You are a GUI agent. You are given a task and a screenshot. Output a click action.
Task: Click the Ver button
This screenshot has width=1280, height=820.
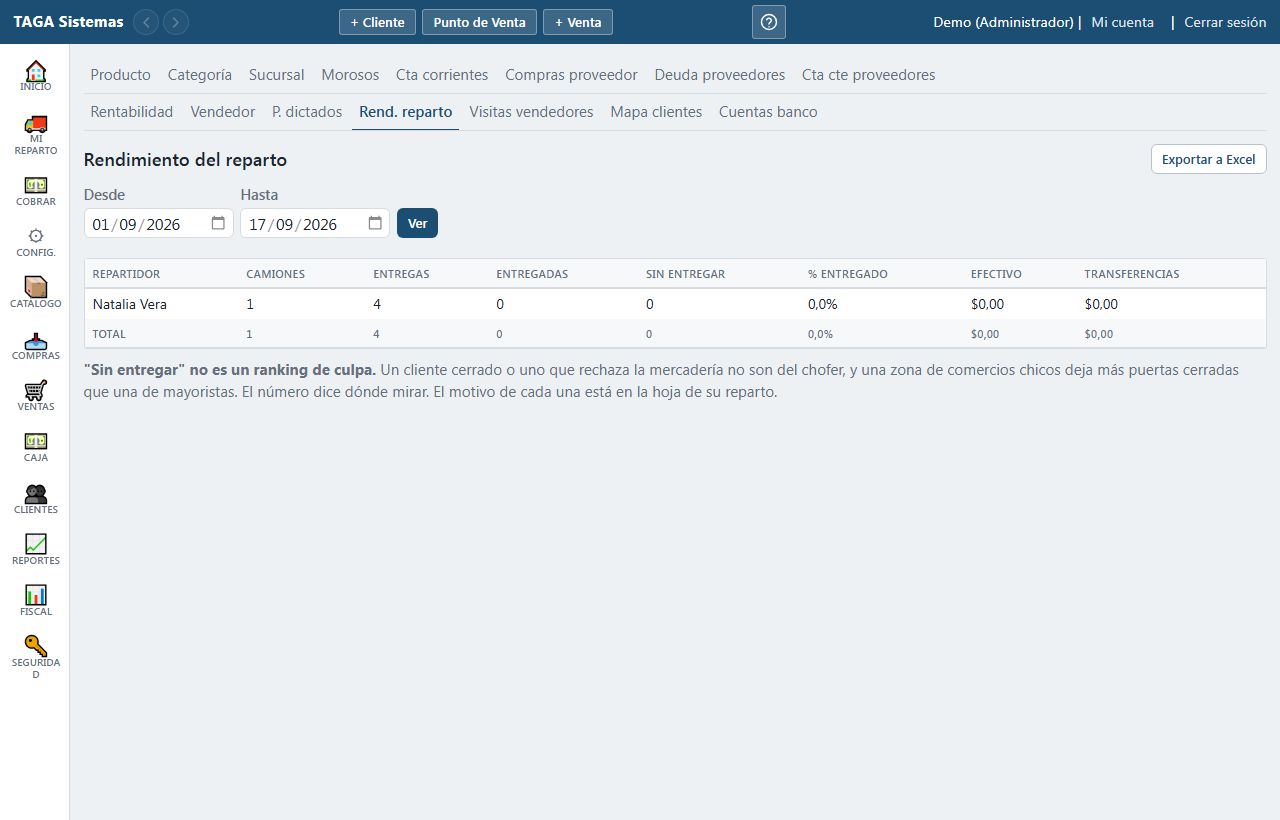point(417,223)
